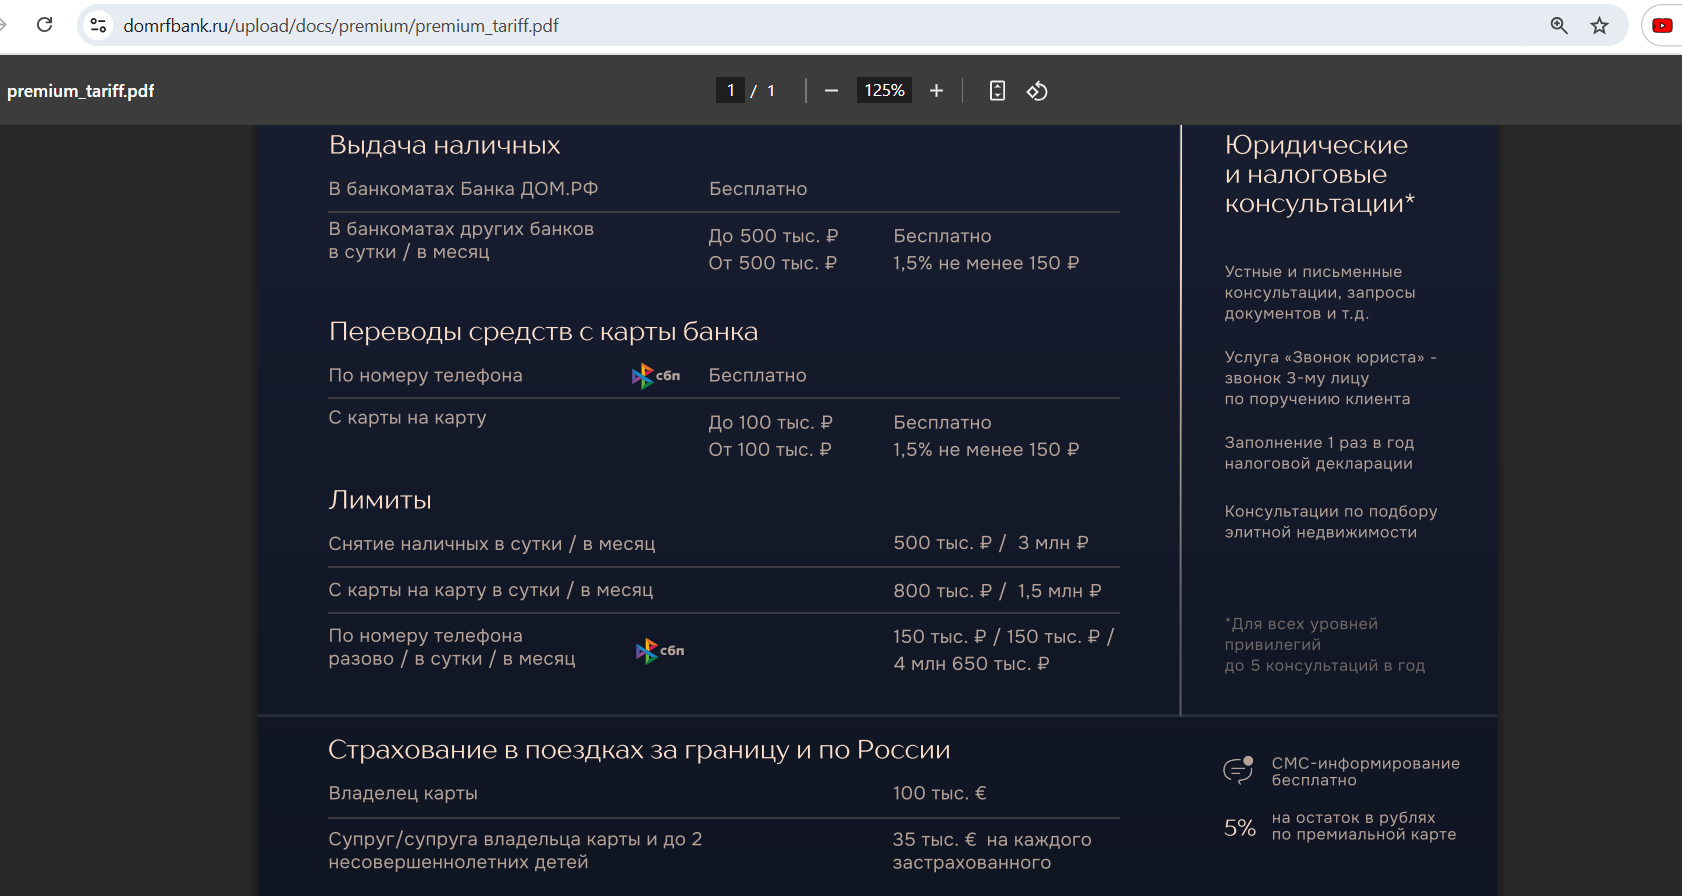The height and width of the screenshot is (896, 1682).
Task: Toggle fit to page button
Action: click(x=997, y=91)
